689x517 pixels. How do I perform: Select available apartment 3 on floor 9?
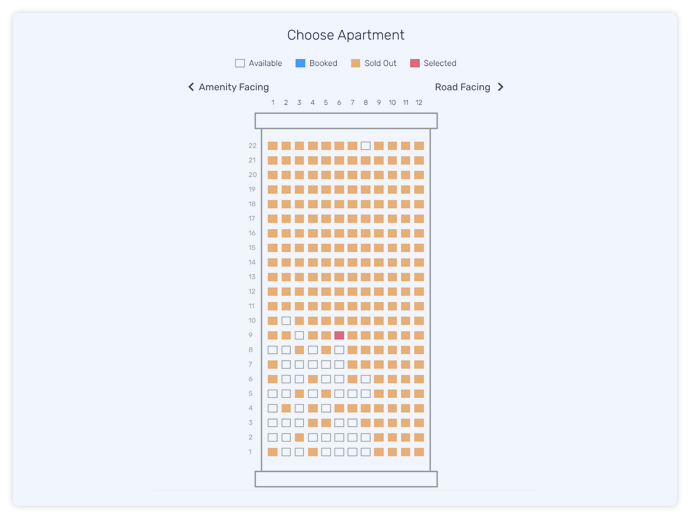click(x=299, y=335)
